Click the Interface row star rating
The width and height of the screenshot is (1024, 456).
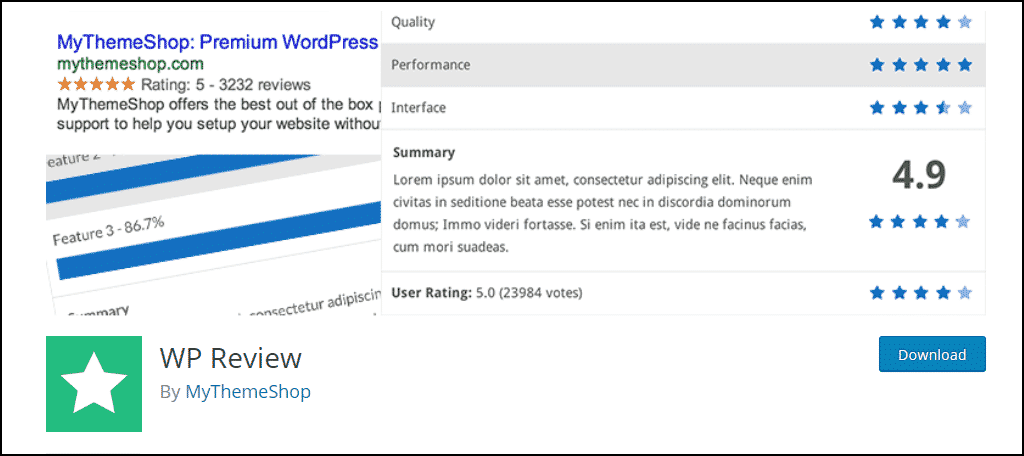pyautogui.click(x=921, y=107)
